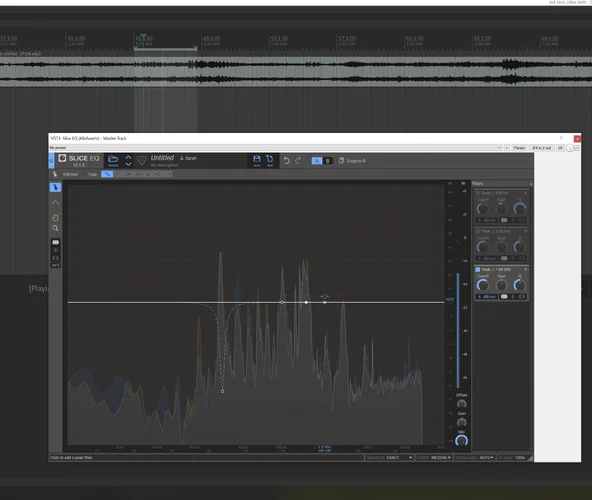Set stereo mode for the 1.93 kHz filter

(504, 296)
